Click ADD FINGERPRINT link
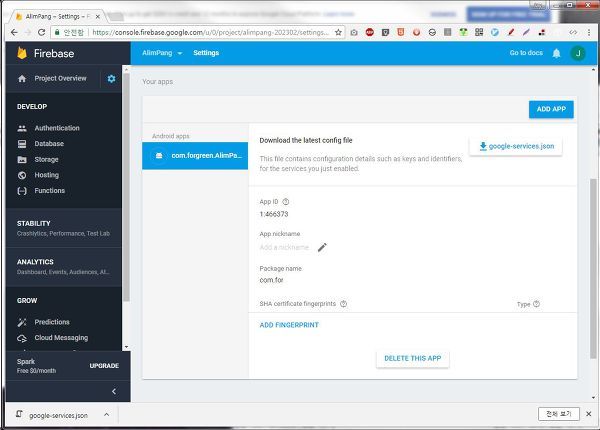 coord(289,325)
